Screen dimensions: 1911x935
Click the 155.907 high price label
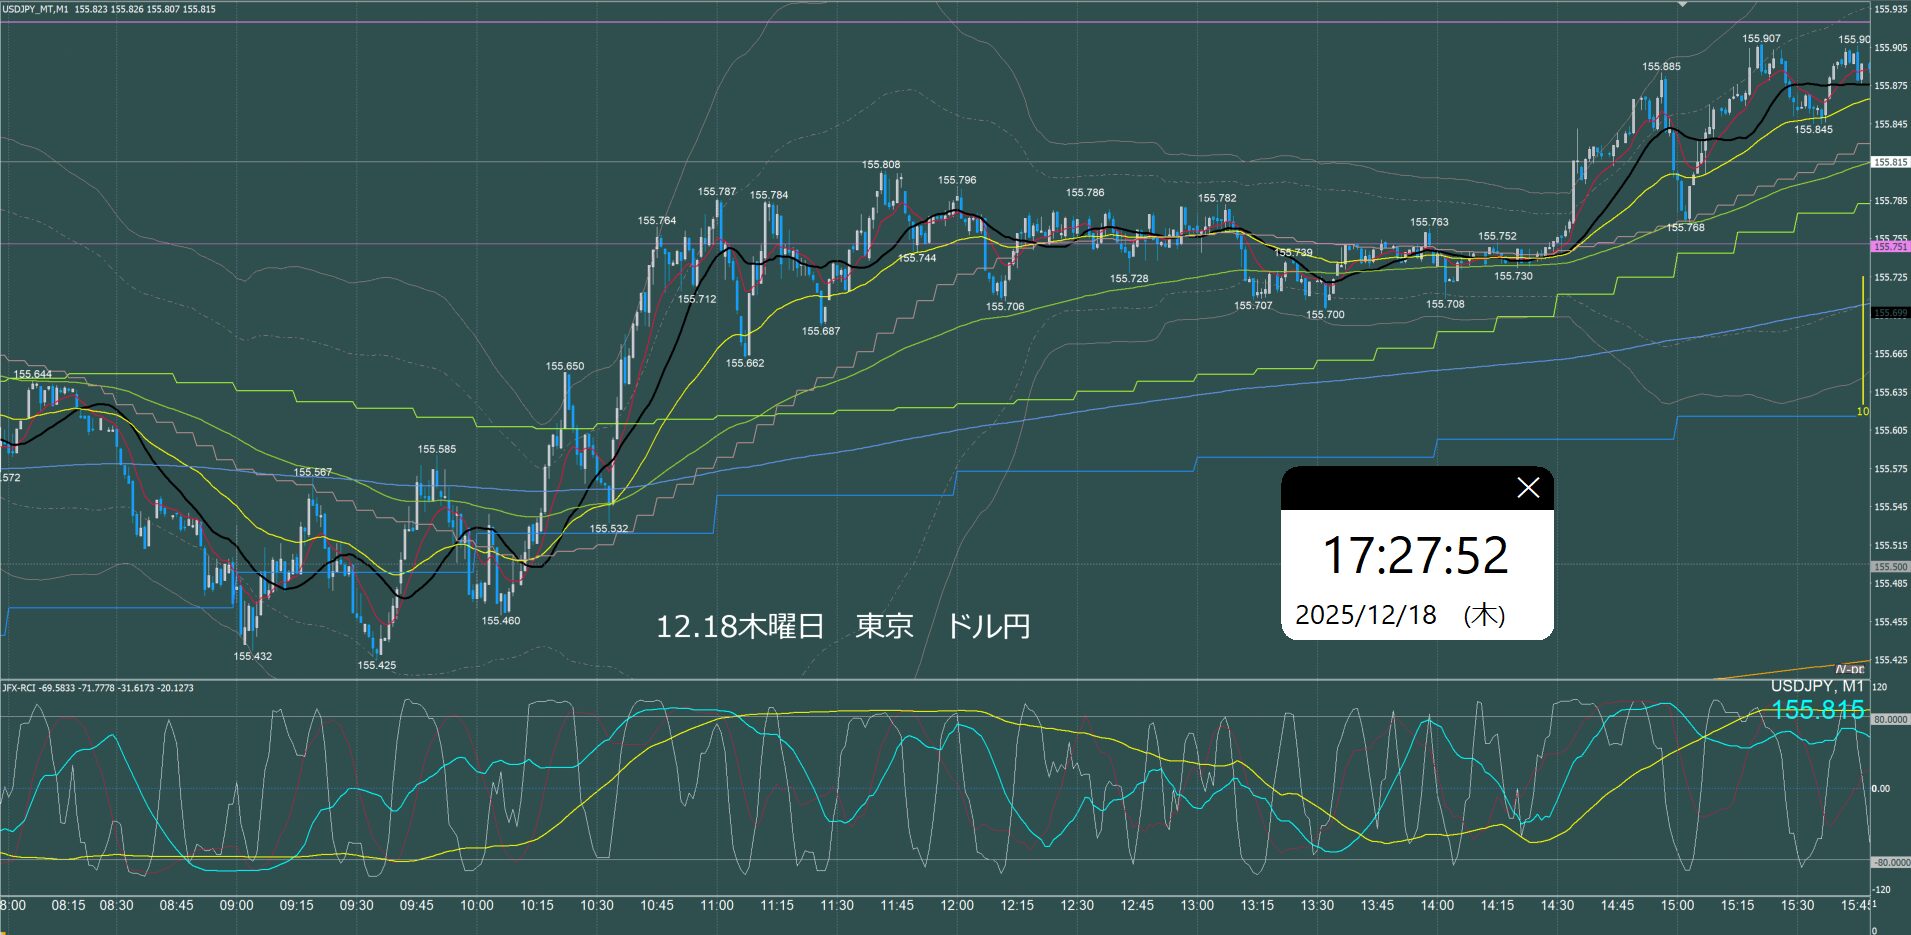(x=1761, y=39)
